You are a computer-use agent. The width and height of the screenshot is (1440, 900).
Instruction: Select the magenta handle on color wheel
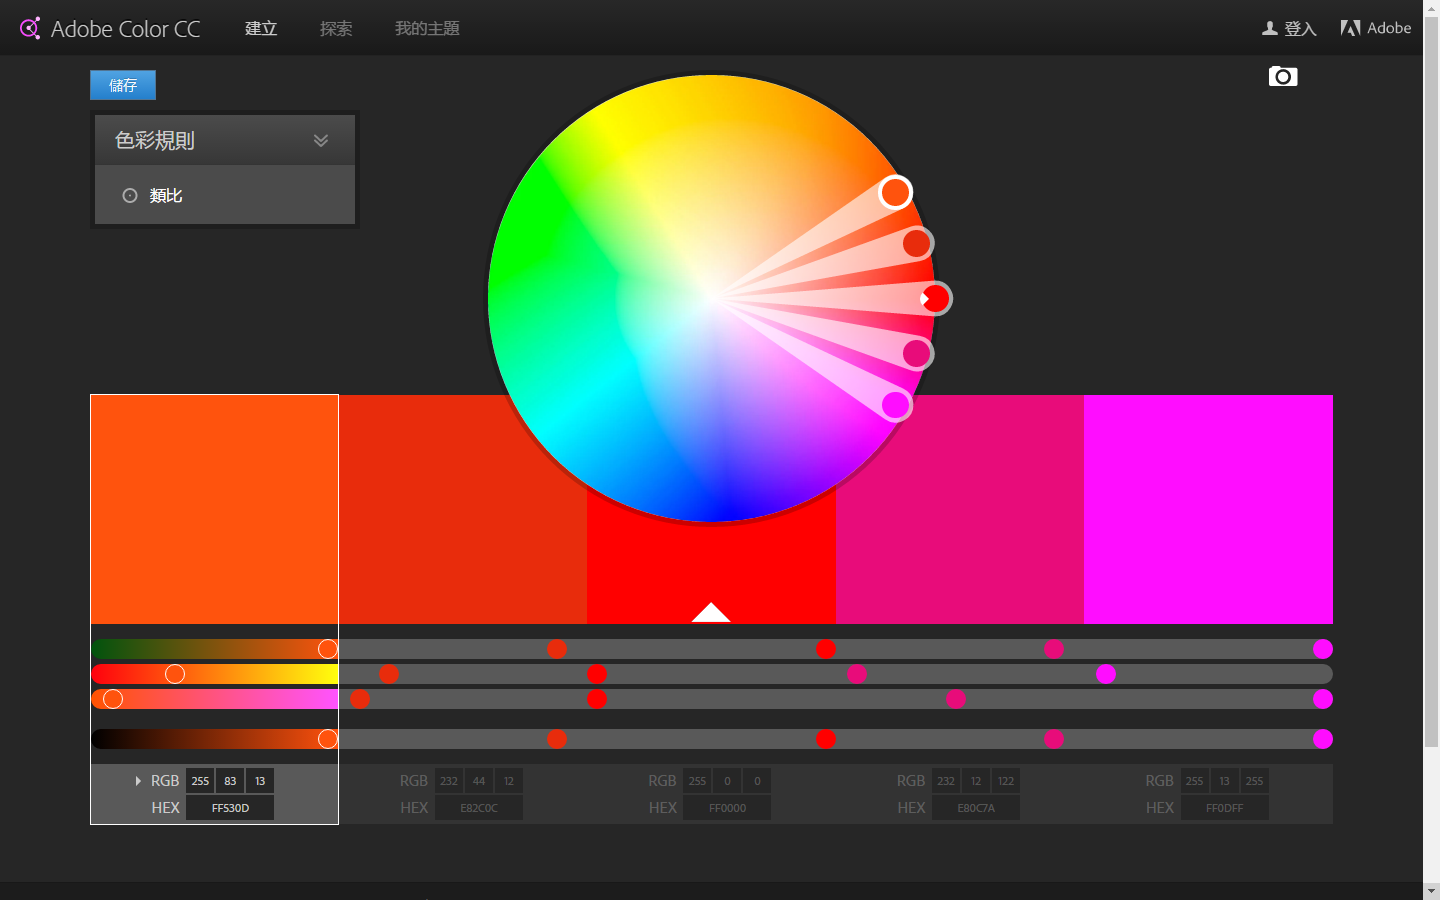click(896, 405)
